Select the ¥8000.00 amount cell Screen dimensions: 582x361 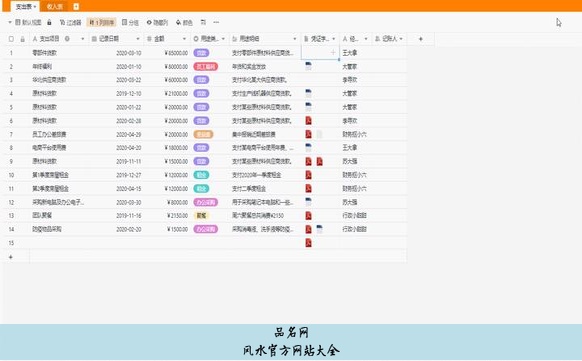pos(166,202)
